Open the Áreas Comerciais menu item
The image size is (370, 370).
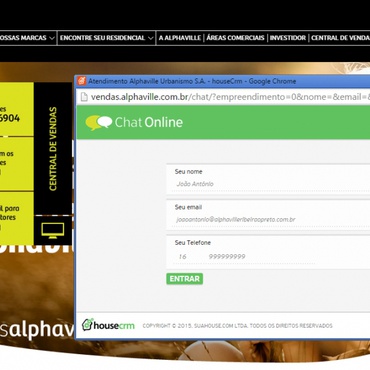pos(235,38)
